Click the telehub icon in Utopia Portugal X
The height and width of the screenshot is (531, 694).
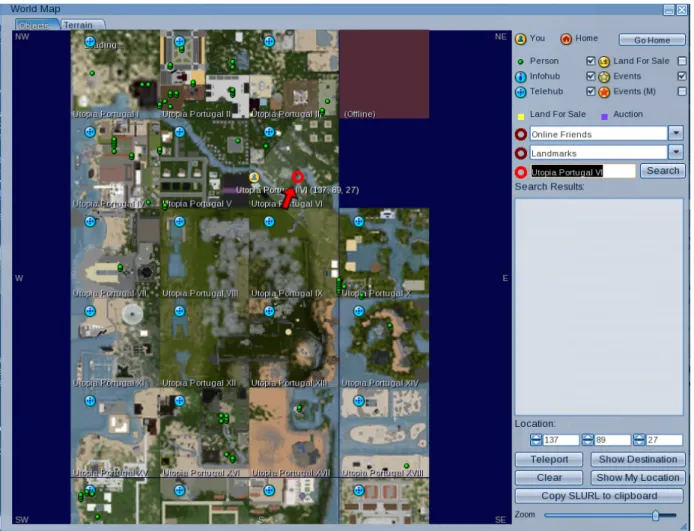pos(359,221)
